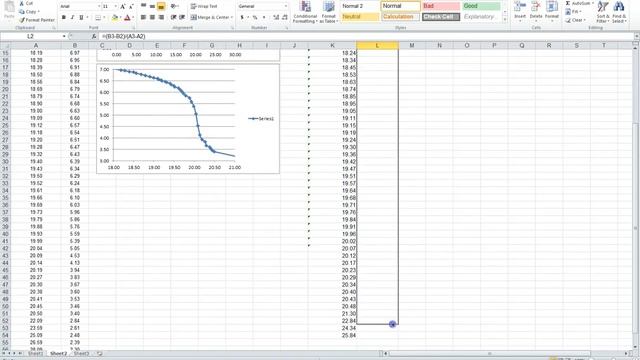The image size is (640, 360).
Task: Click the horizontal scrollbar at bottom
Action: (506, 353)
